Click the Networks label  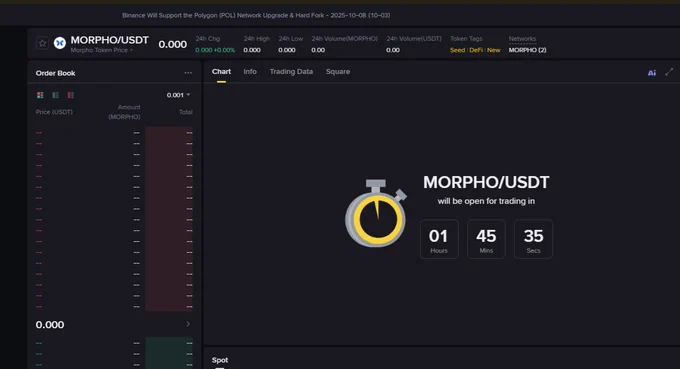click(522, 39)
